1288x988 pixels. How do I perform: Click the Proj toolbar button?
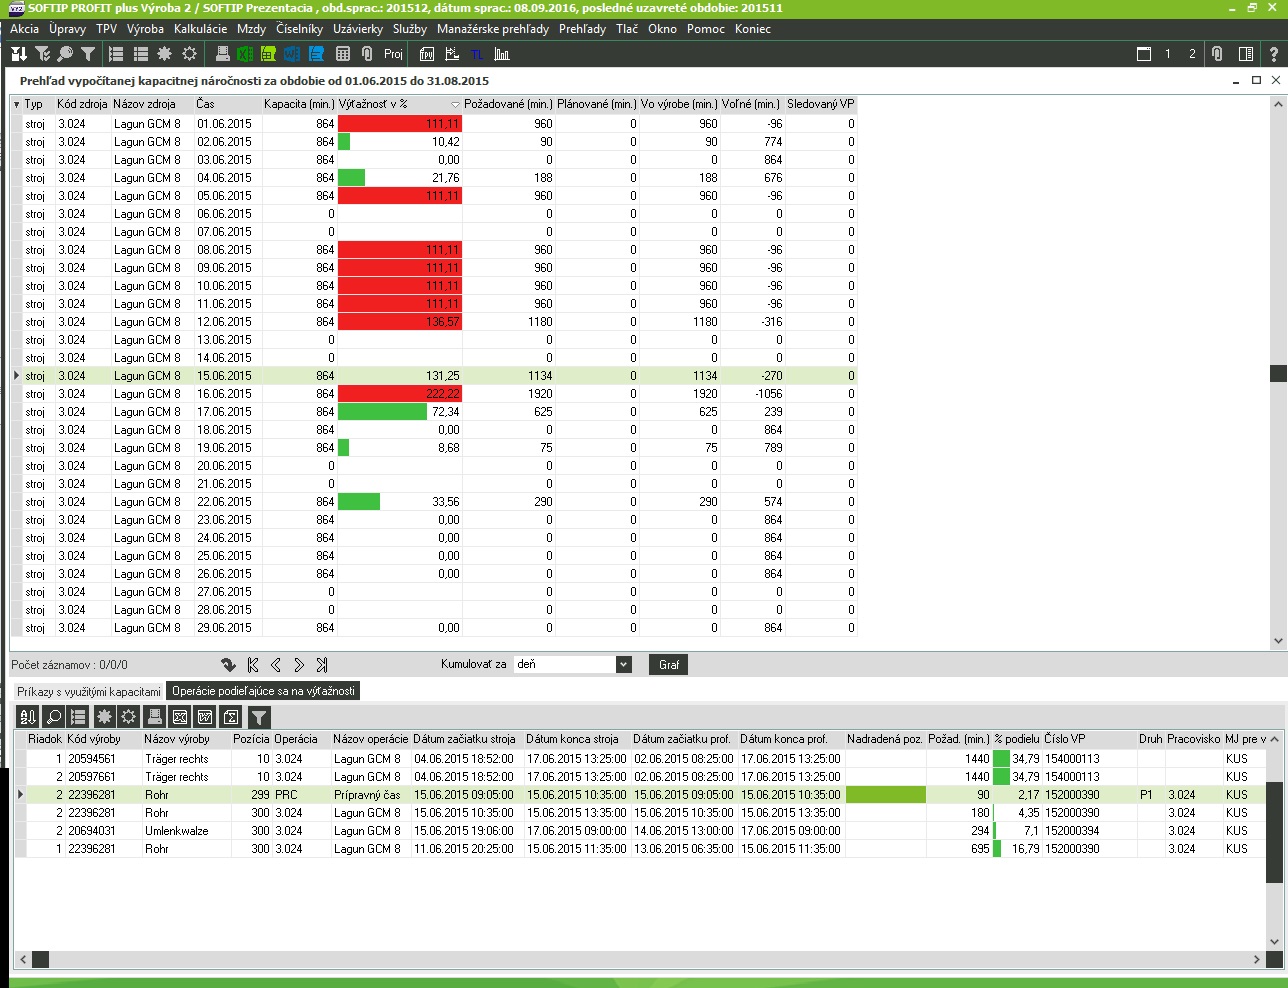(393, 54)
